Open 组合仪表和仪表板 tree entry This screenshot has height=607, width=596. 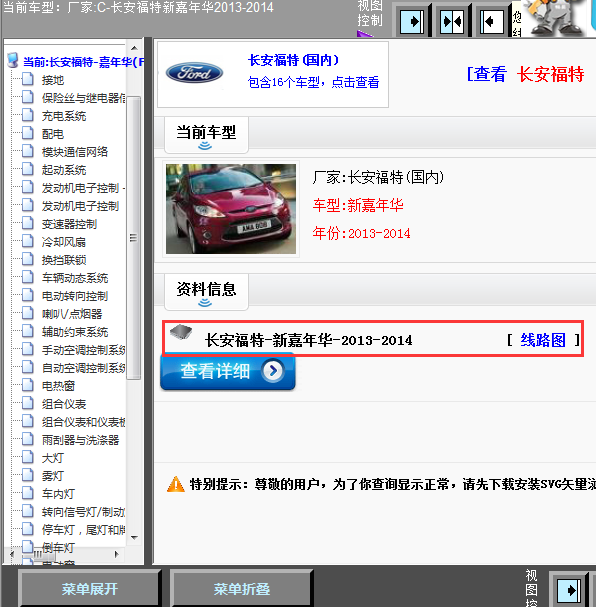pos(84,422)
